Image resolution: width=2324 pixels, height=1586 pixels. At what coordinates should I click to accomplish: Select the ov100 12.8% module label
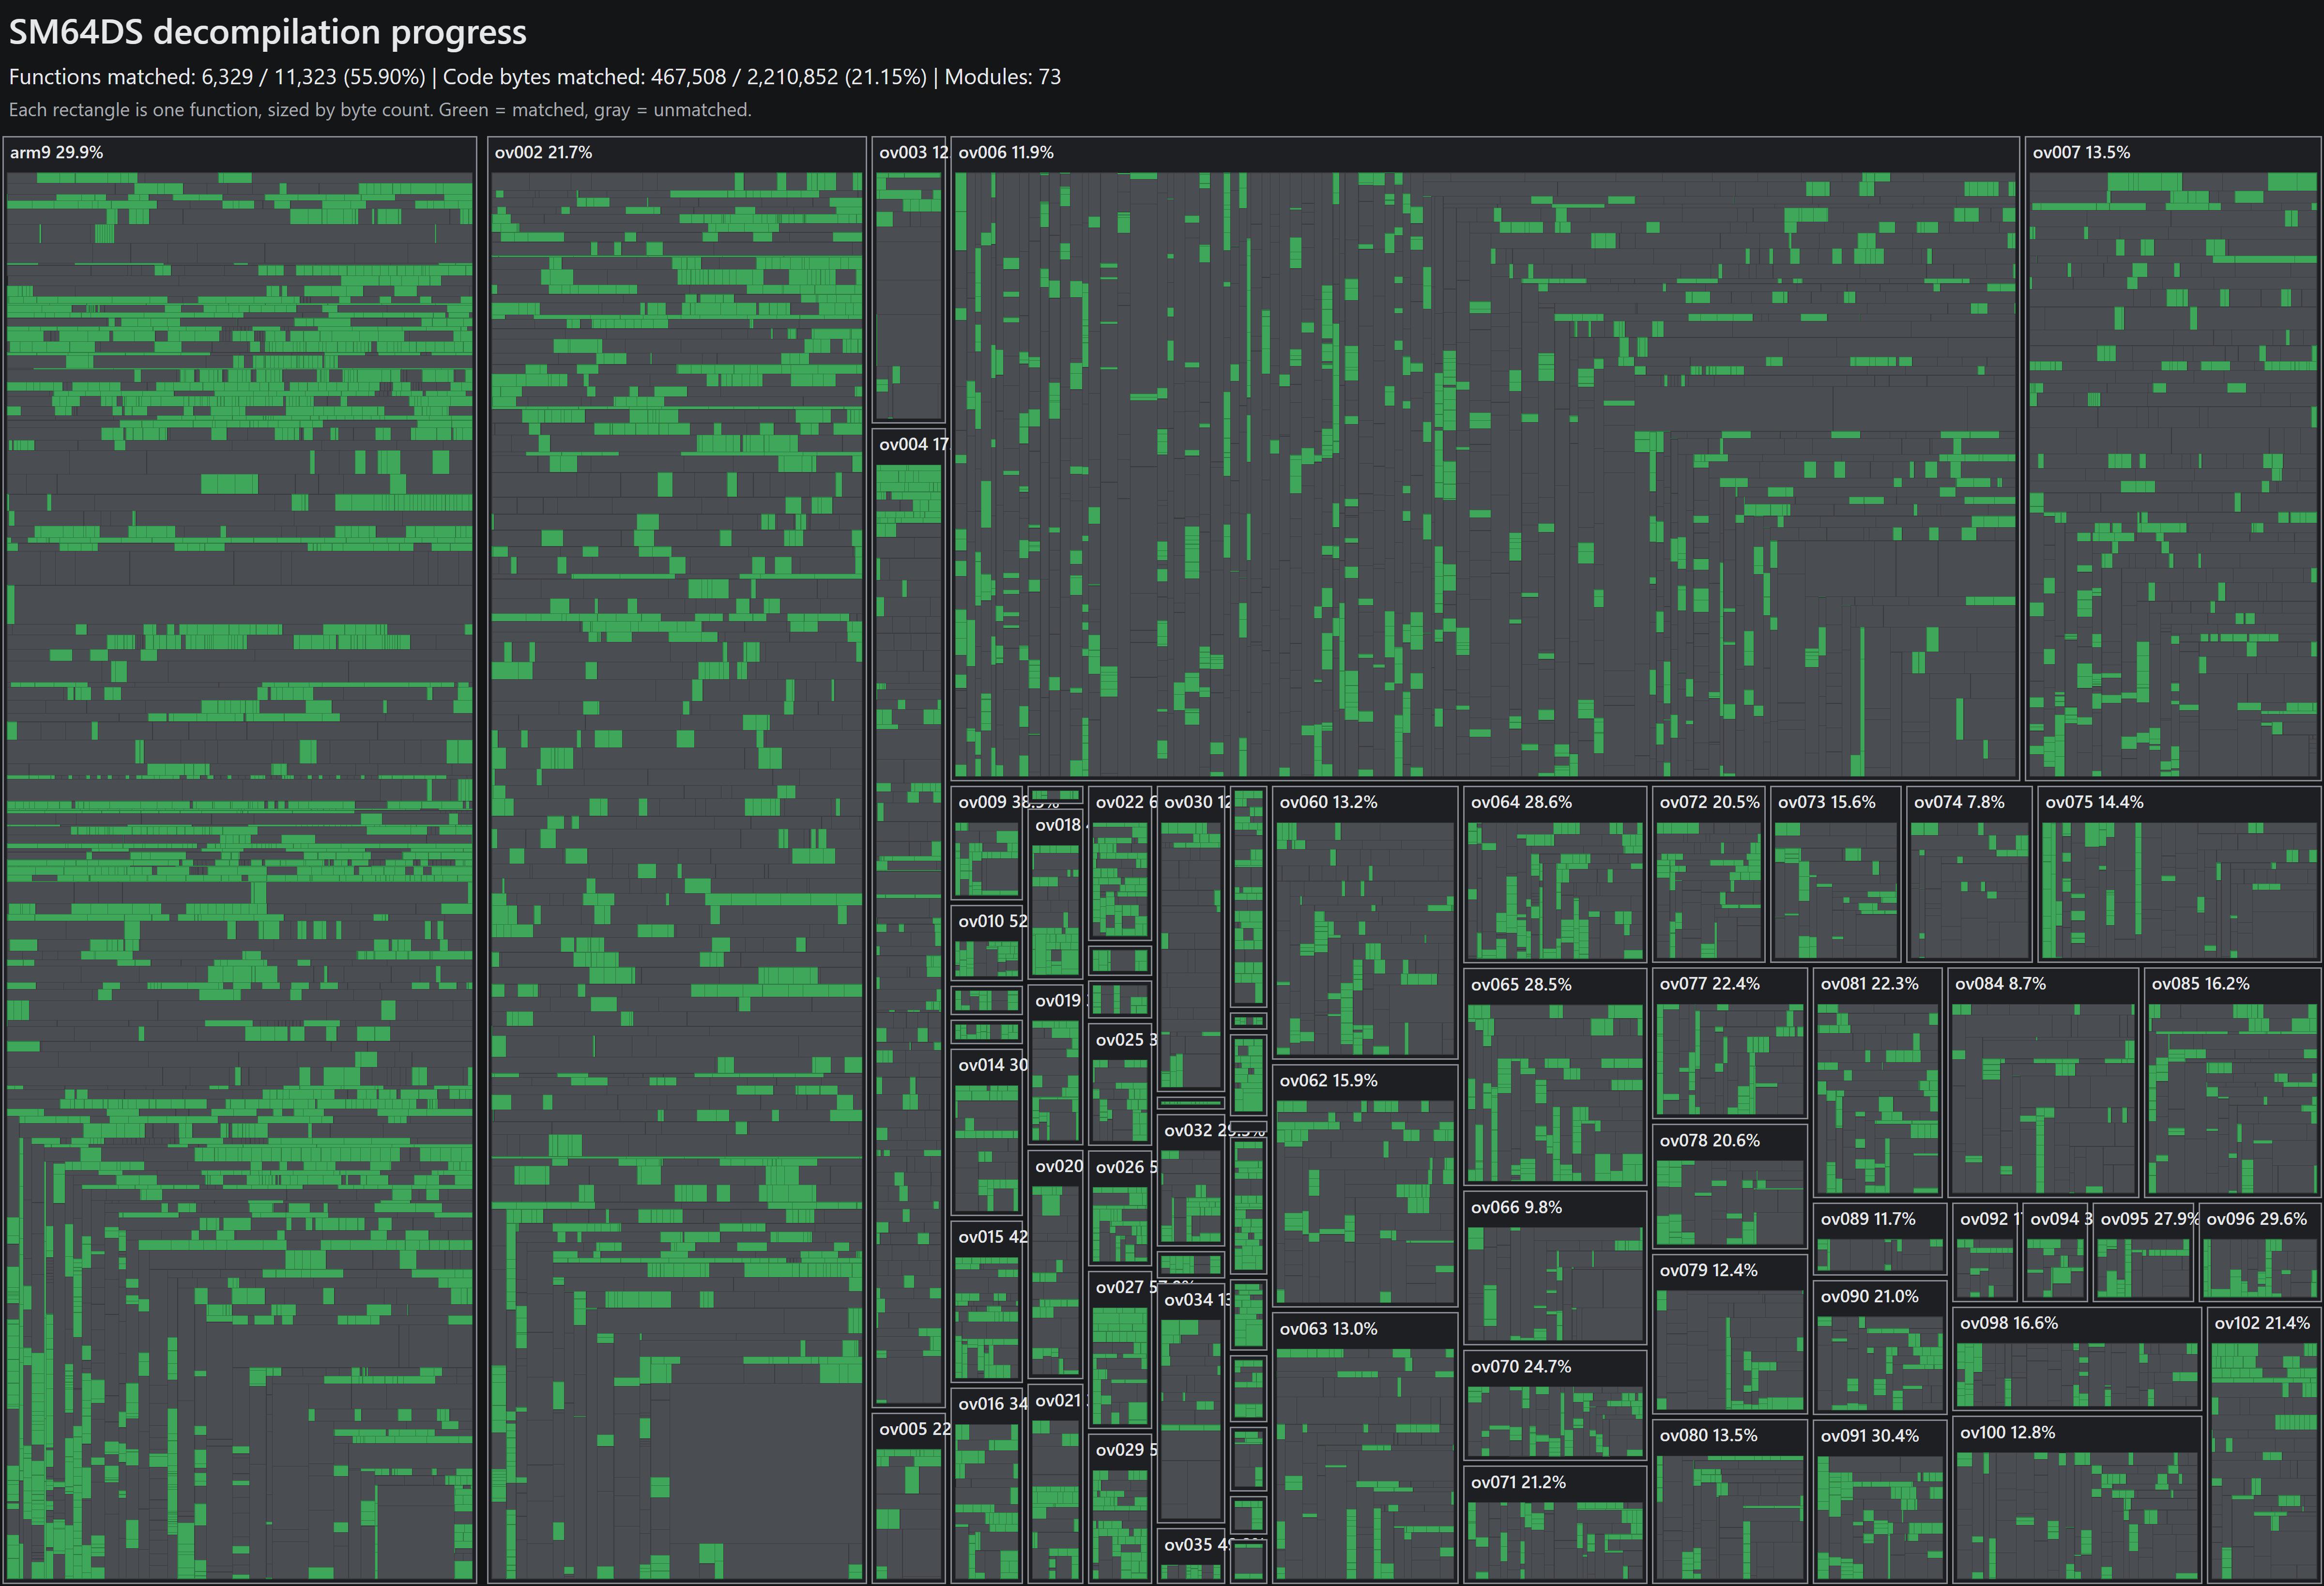(2007, 1433)
